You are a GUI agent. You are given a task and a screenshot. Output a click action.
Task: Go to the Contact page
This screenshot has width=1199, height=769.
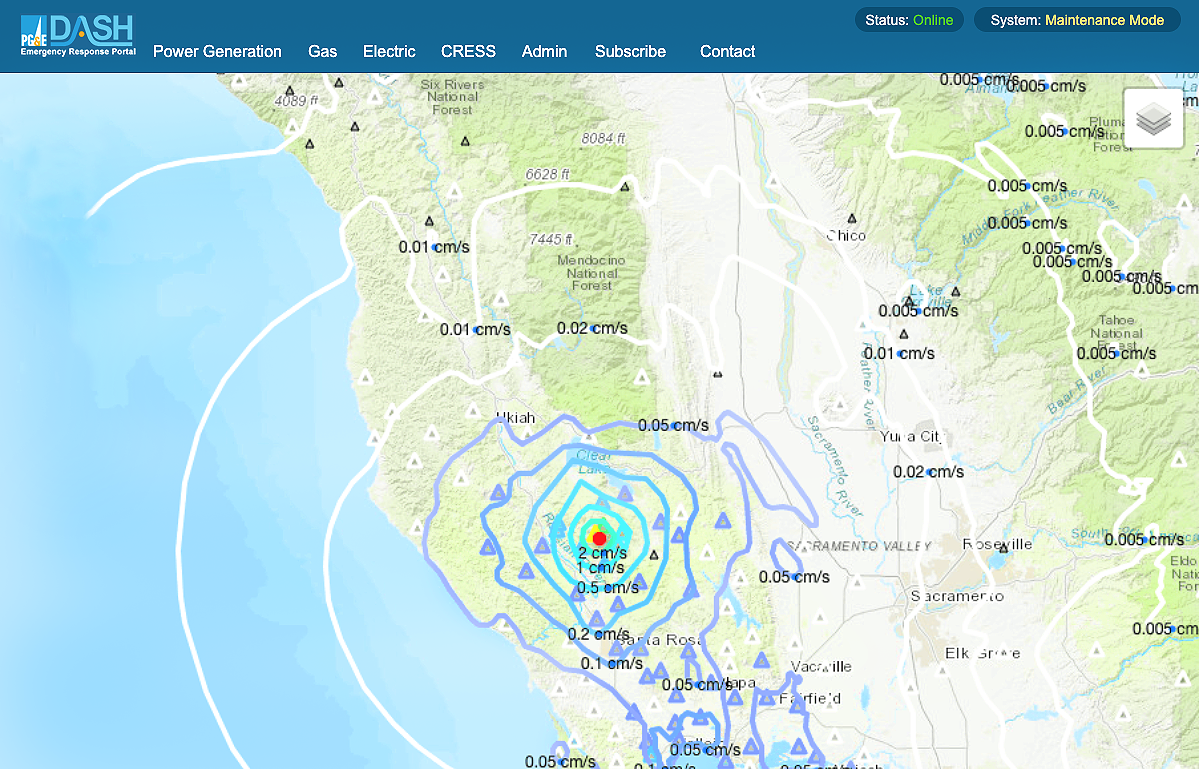click(x=727, y=51)
